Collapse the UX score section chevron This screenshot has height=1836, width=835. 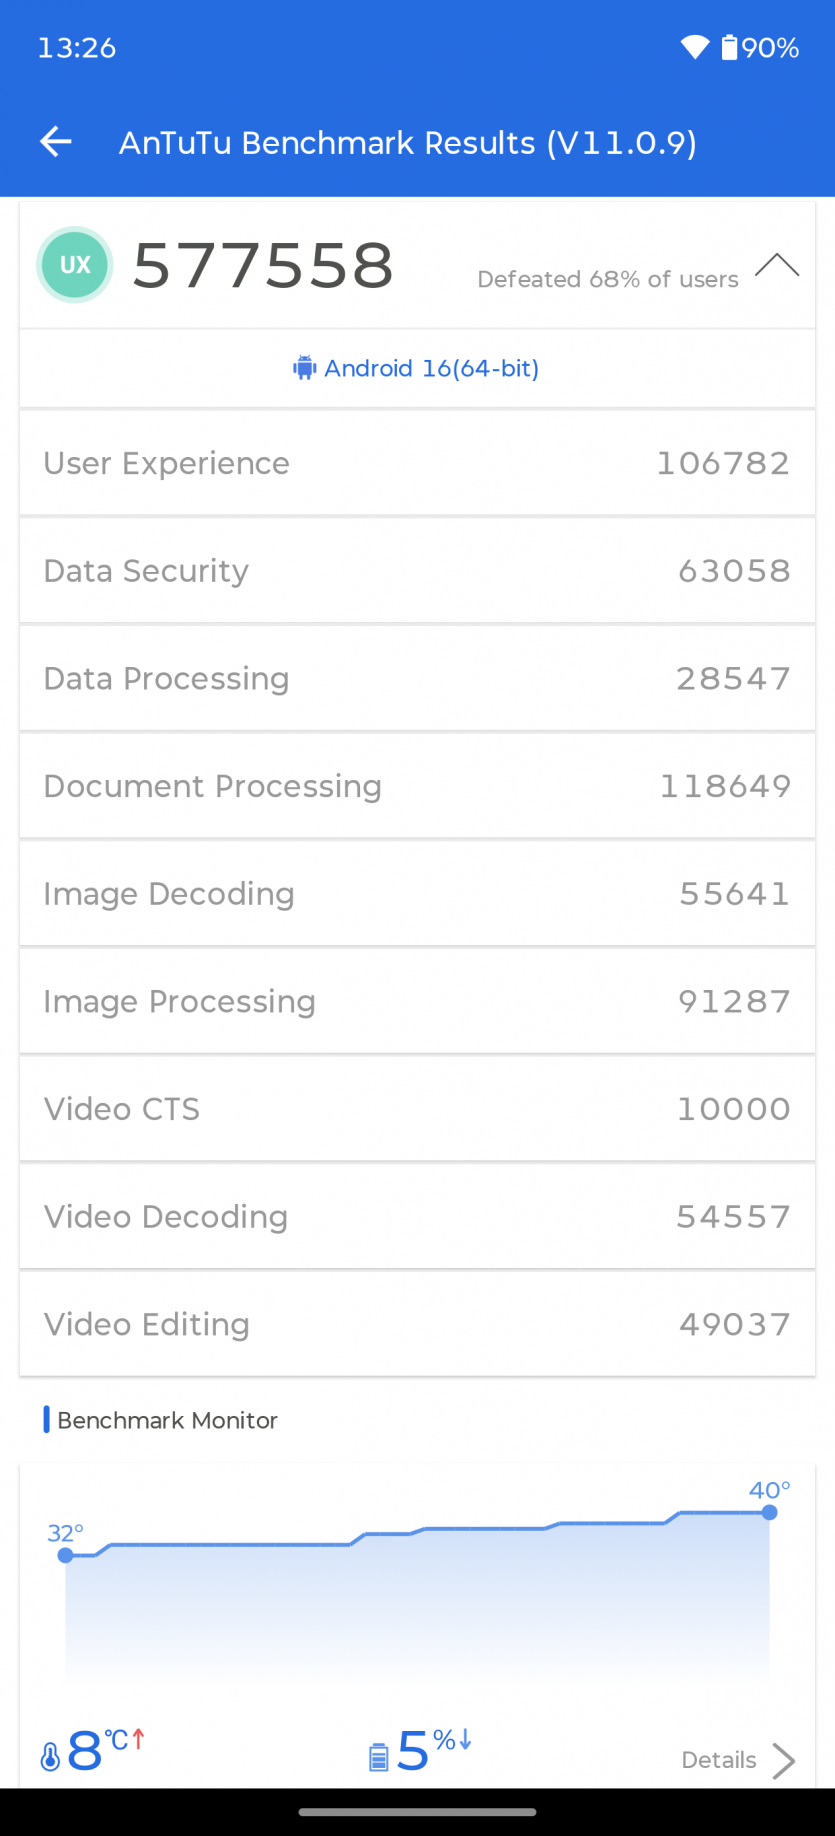[x=777, y=266]
